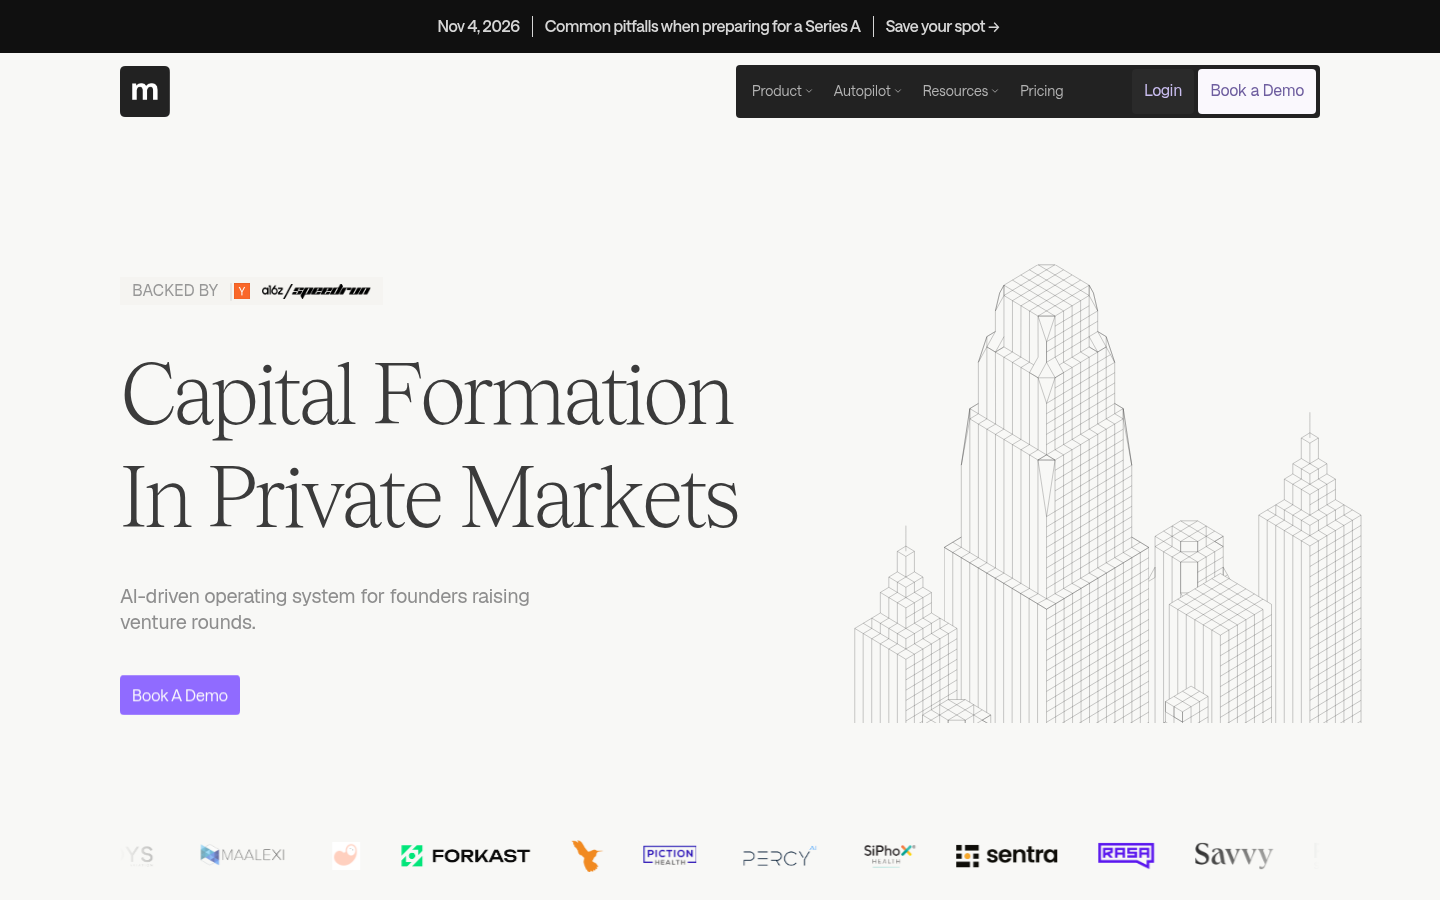This screenshot has width=1440, height=900.
Task: Click the Savvy customer logo
Action: [1234, 855]
